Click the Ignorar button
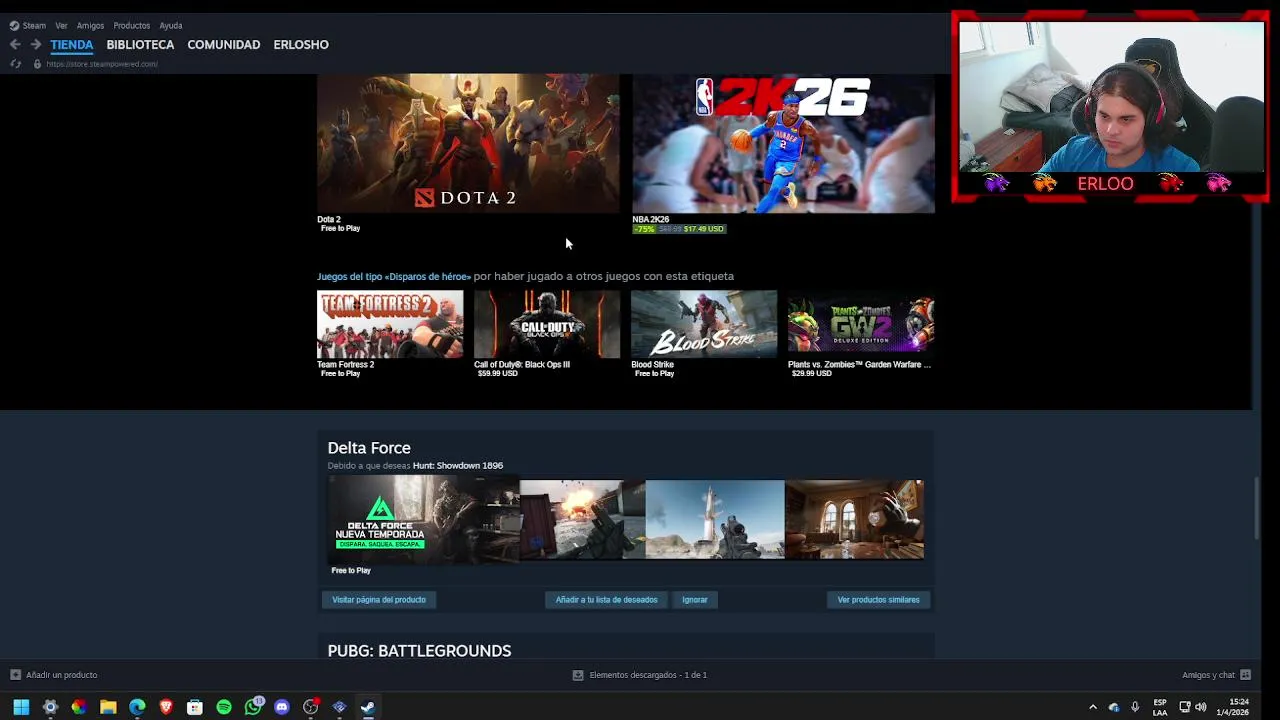This screenshot has width=1280, height=720. coord(695,600)
